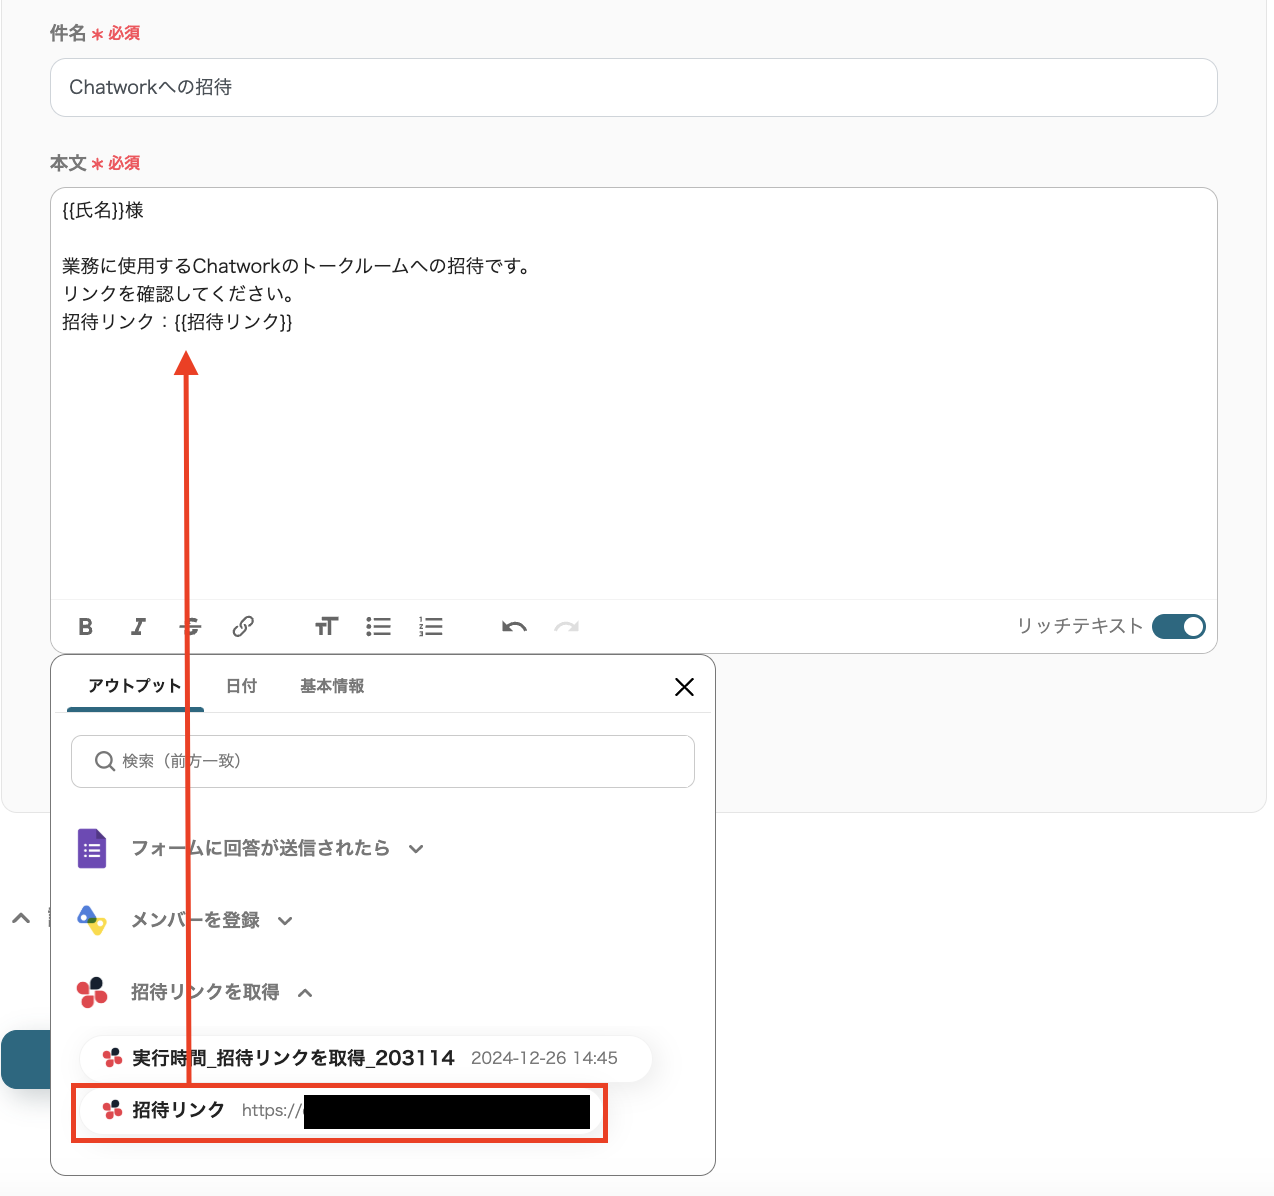The image size is (1274, 1196).
Task: Click the Google Admin icon beside メンバーを登録
Action: tap(92, 920)
